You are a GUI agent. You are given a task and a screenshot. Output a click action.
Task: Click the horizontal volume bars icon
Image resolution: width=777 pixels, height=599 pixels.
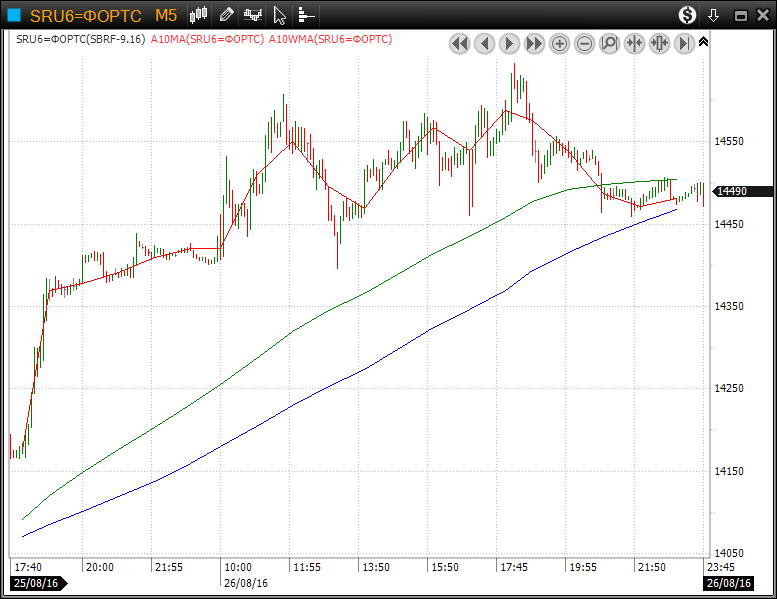point(306,15)
